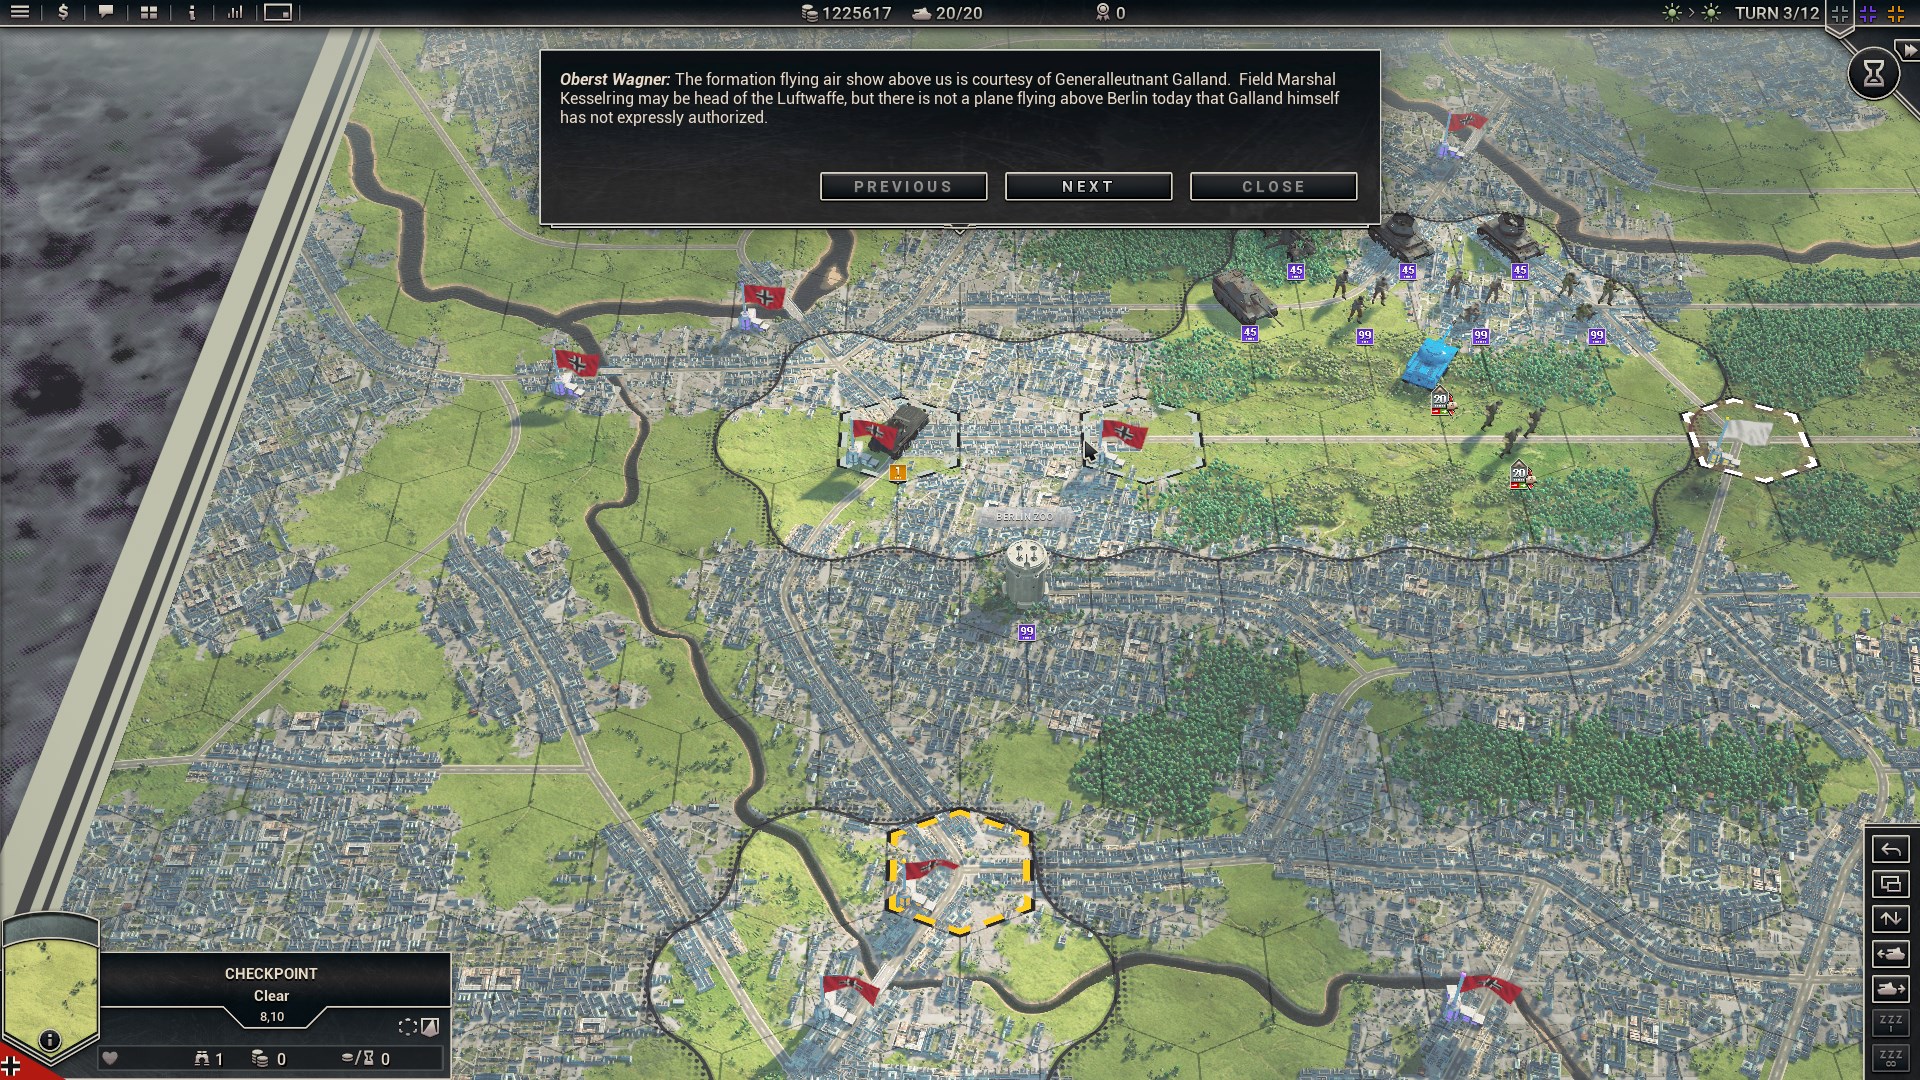Viewport: 1920px width, 1080px height.
Task: Click the end turn hourglass button
Action: 1873,72
